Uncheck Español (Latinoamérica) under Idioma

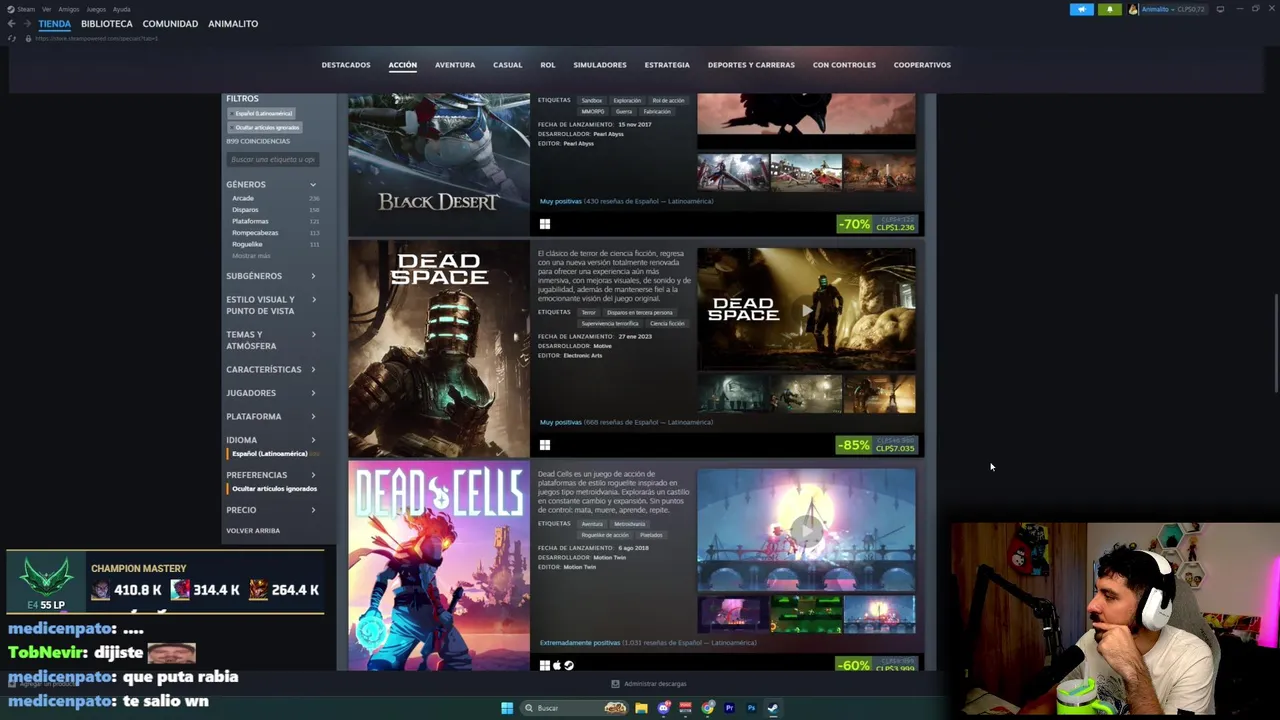click(269, 454)
